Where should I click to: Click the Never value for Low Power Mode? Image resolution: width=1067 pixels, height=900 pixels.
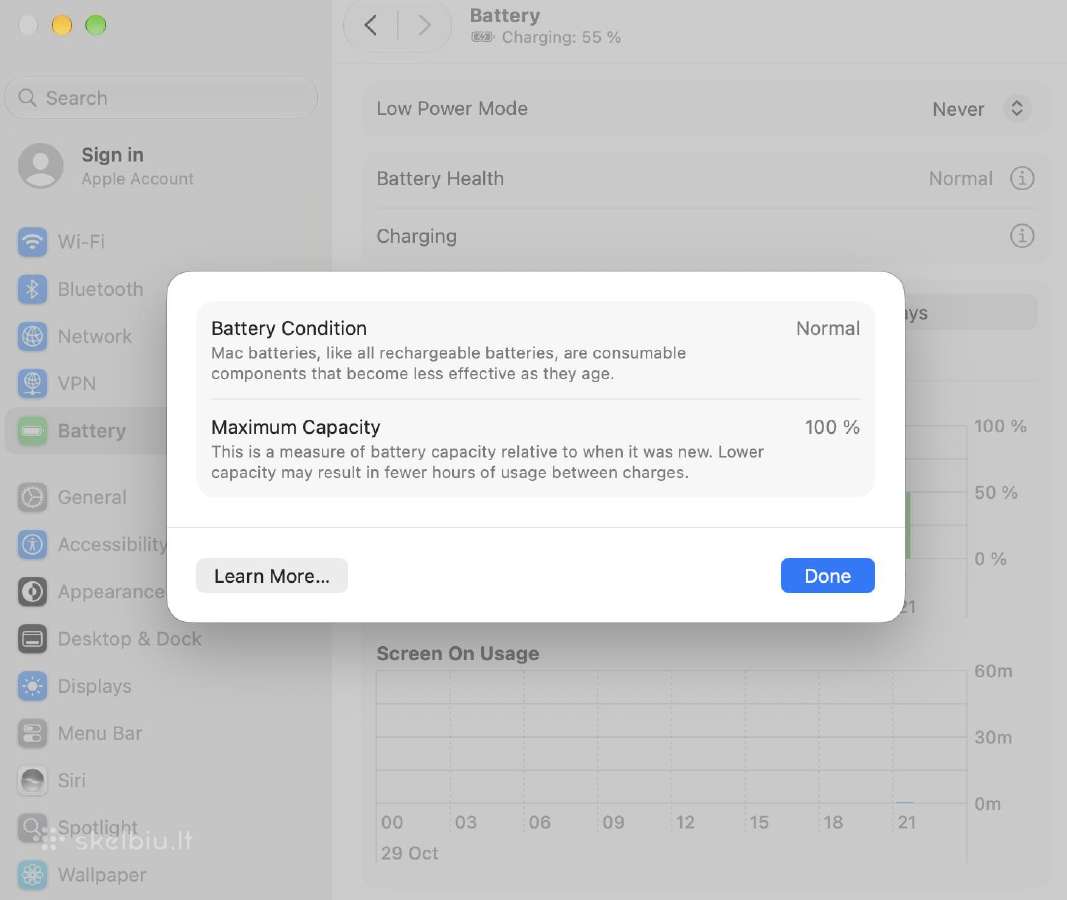pyautogui.click(x=958, y=109)
